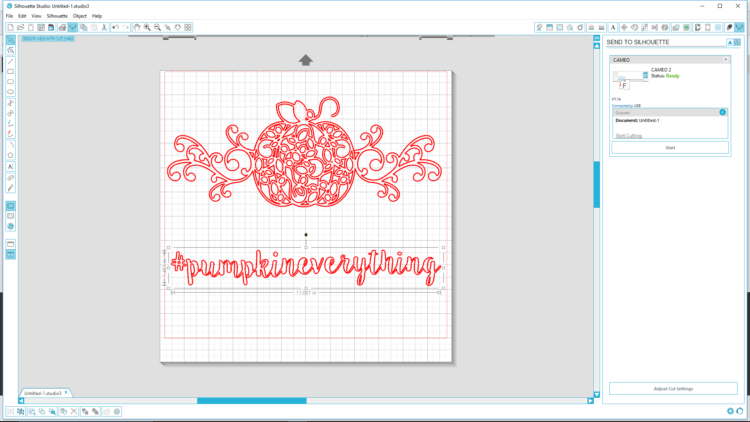The image size is (750, 422).
Task: Collapse the Send to Silhouette panel with up arrow
Action: pos(730,43)
